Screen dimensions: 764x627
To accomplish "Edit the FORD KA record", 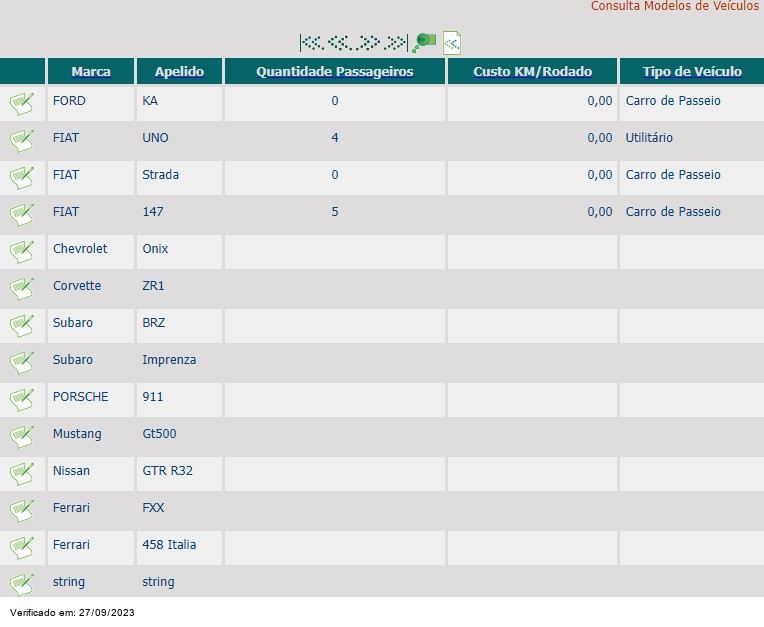I will pyautogui.click(x=22, y=104).
